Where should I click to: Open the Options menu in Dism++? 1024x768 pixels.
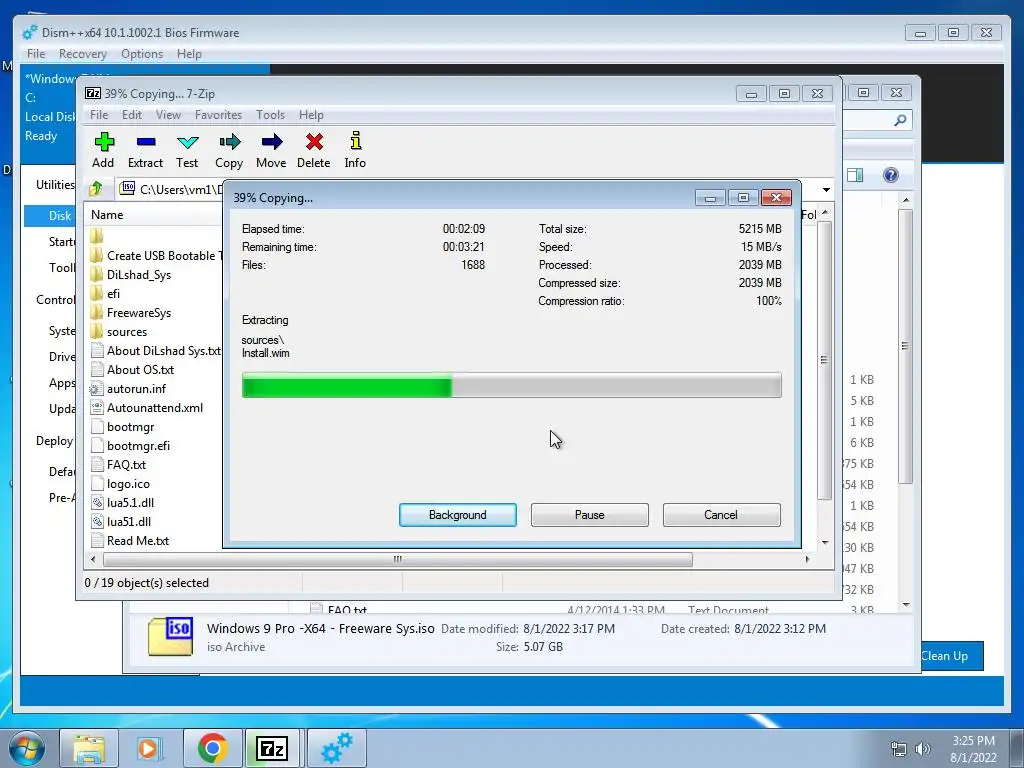coord(142,54)
